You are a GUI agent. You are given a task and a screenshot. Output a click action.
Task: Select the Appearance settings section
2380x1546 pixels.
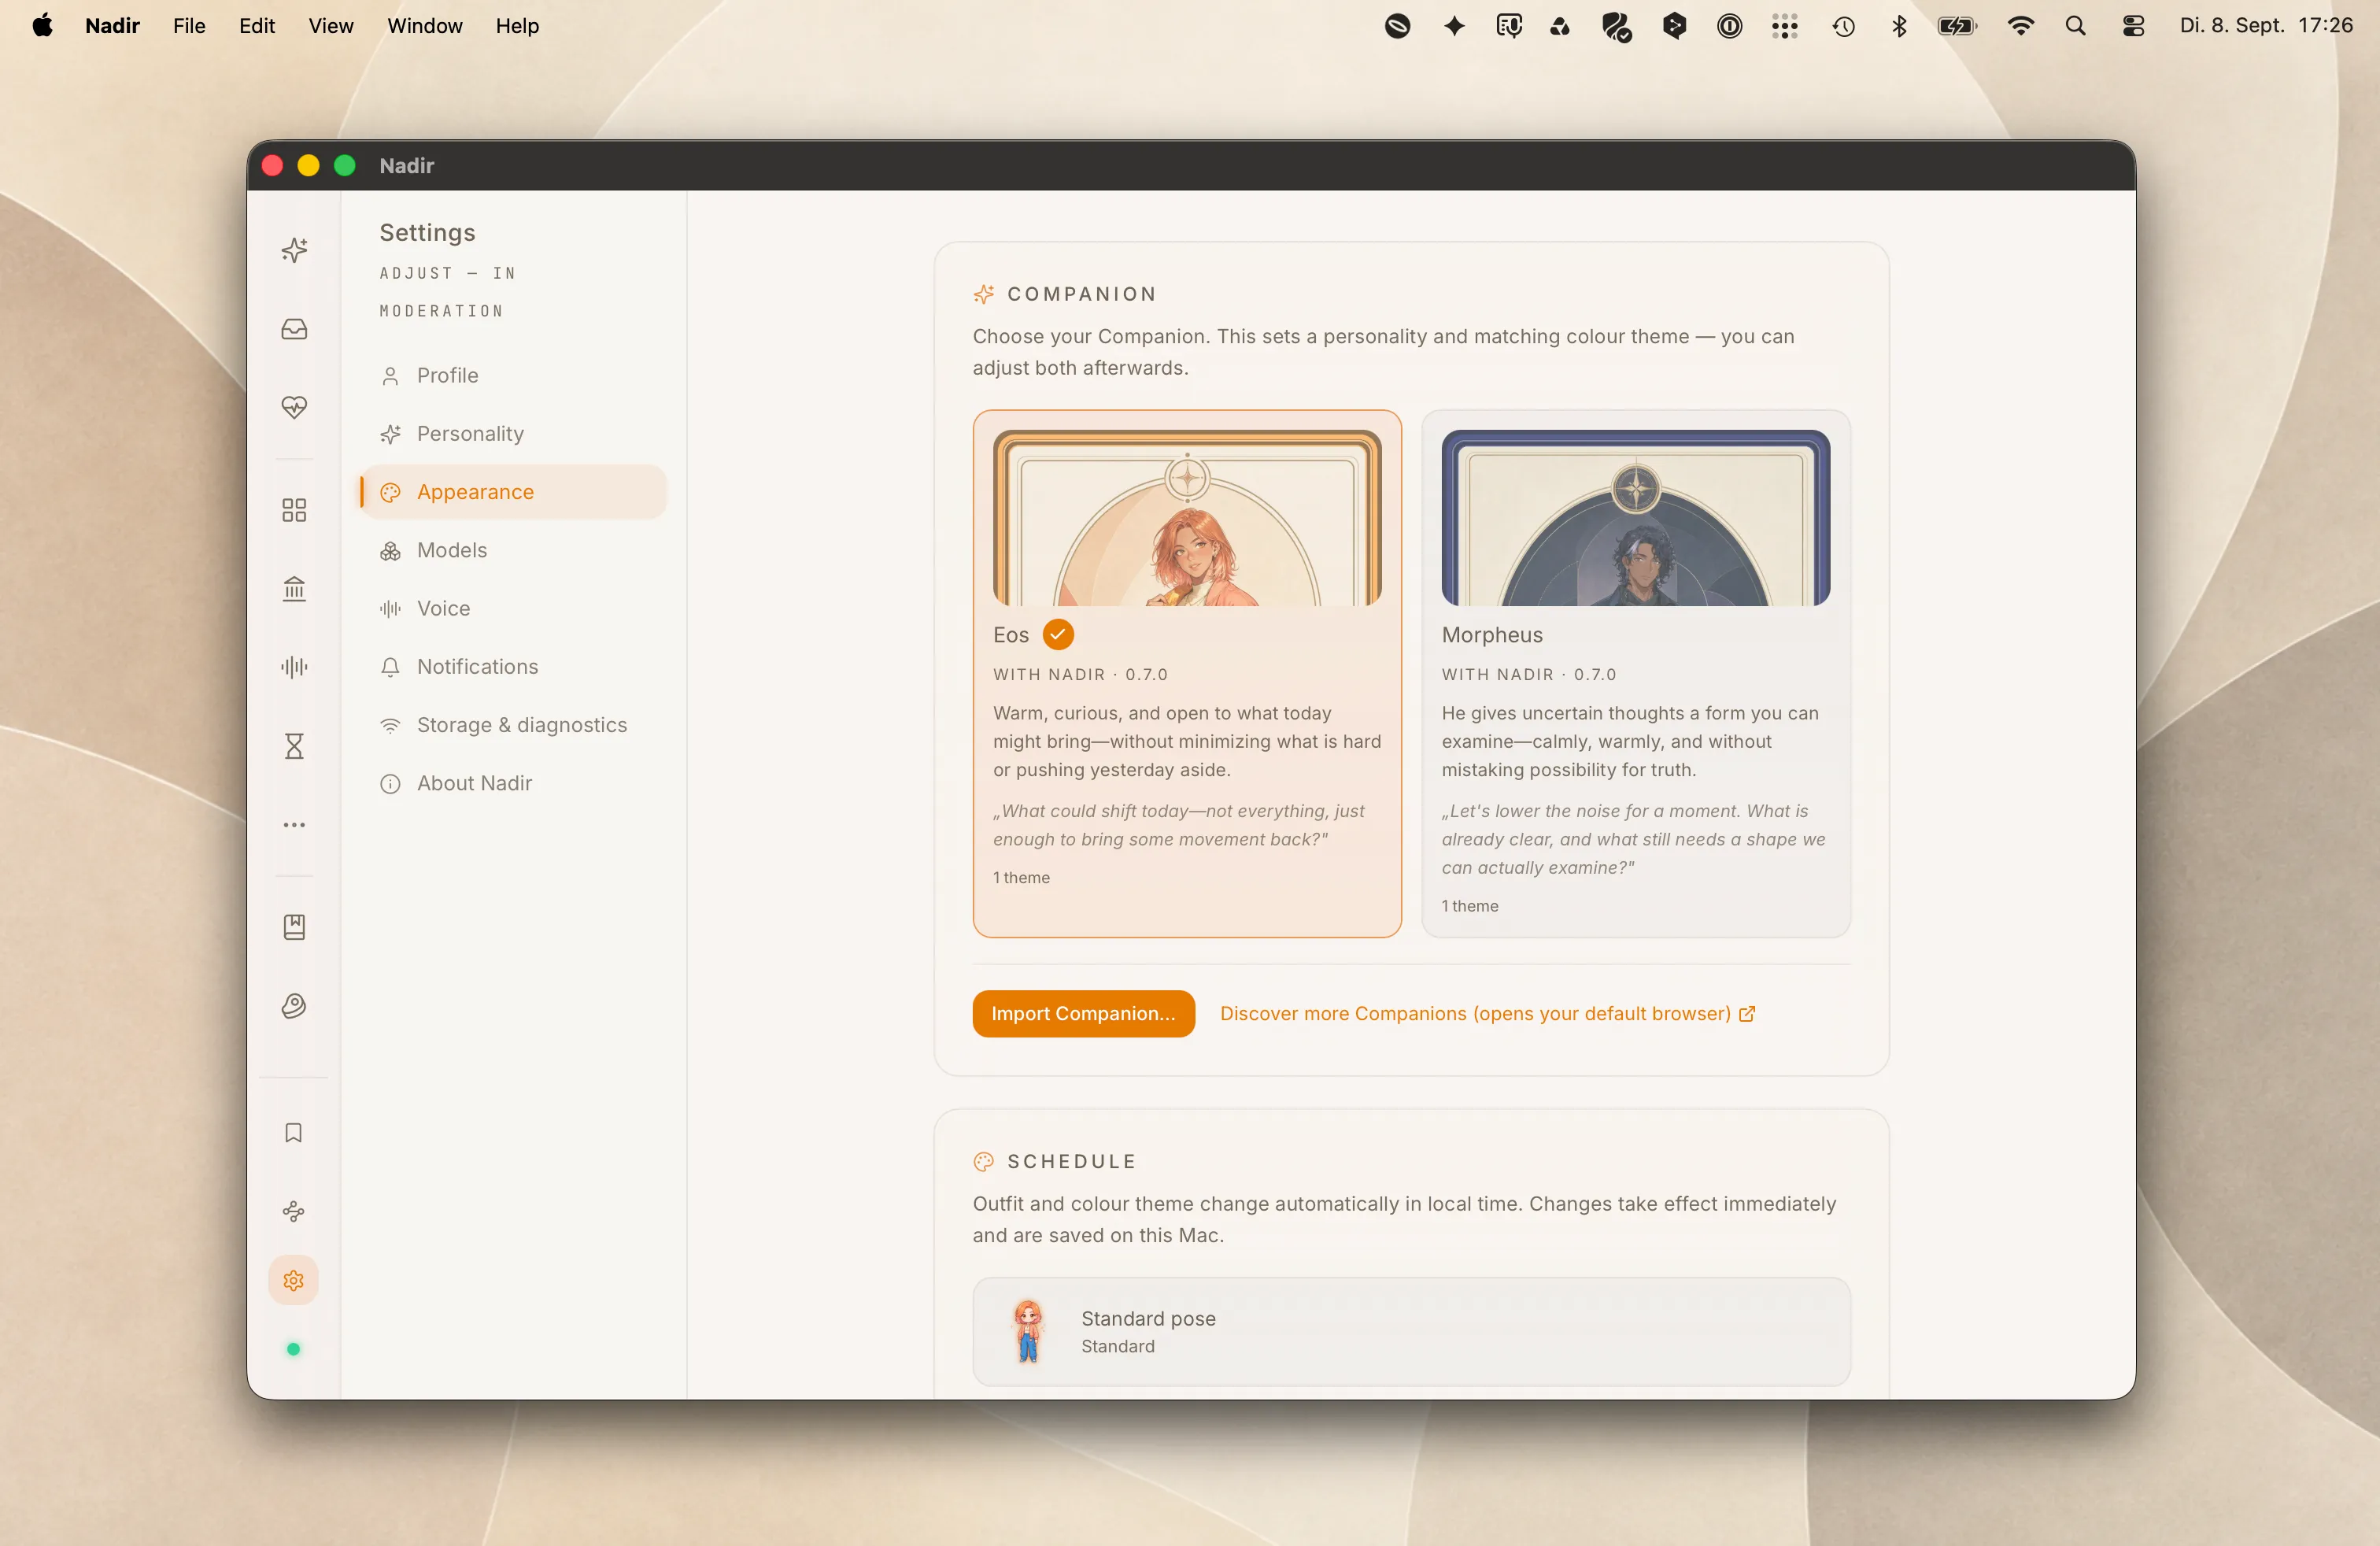tap(513, 492)
